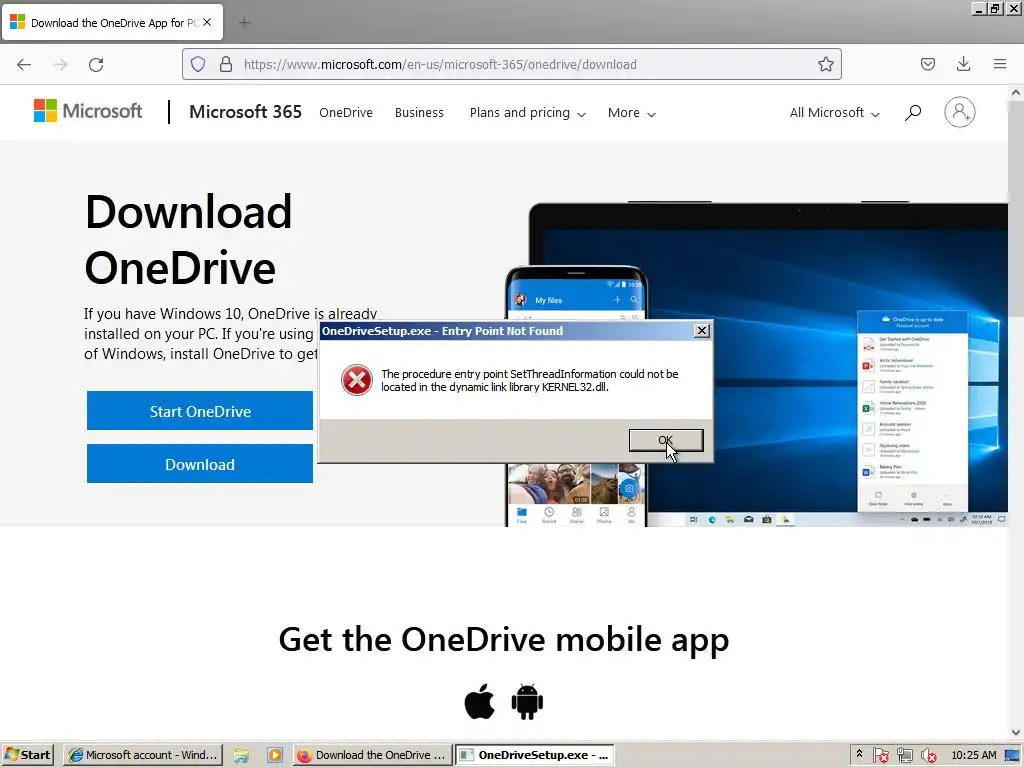Close the Download the OneDrive App tab
The width and height of the screenshot is (1024, 768).
[207, 22]
